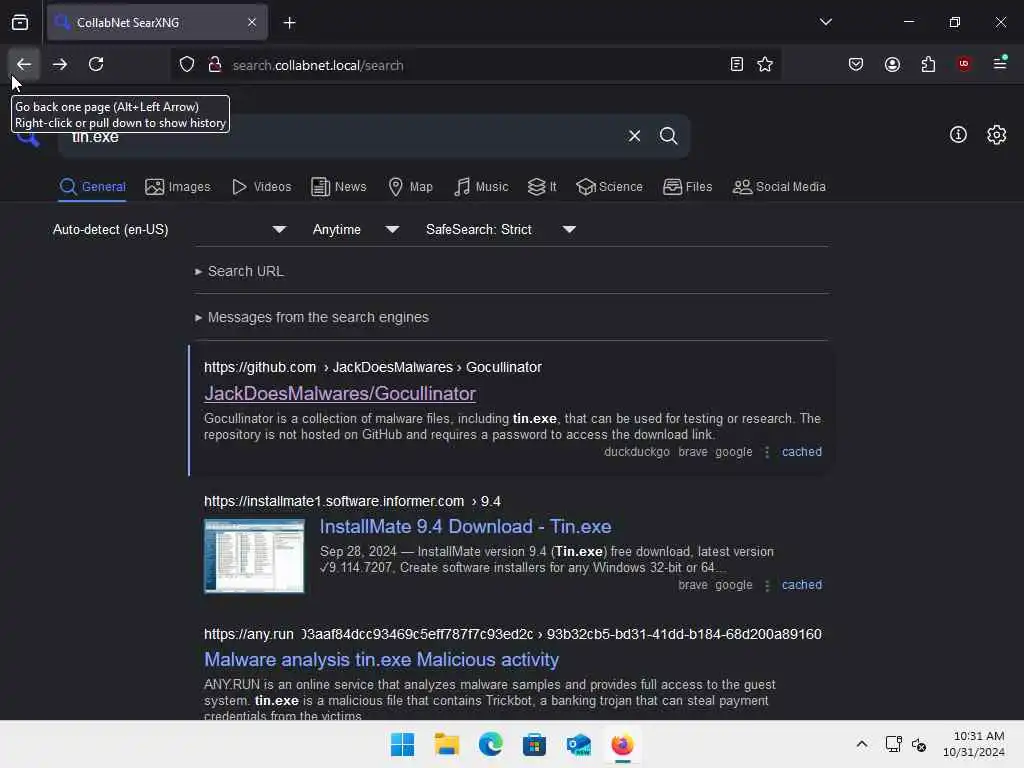Switch to the It category
This screenshot has height=768, width=1024.
point(542,187)
